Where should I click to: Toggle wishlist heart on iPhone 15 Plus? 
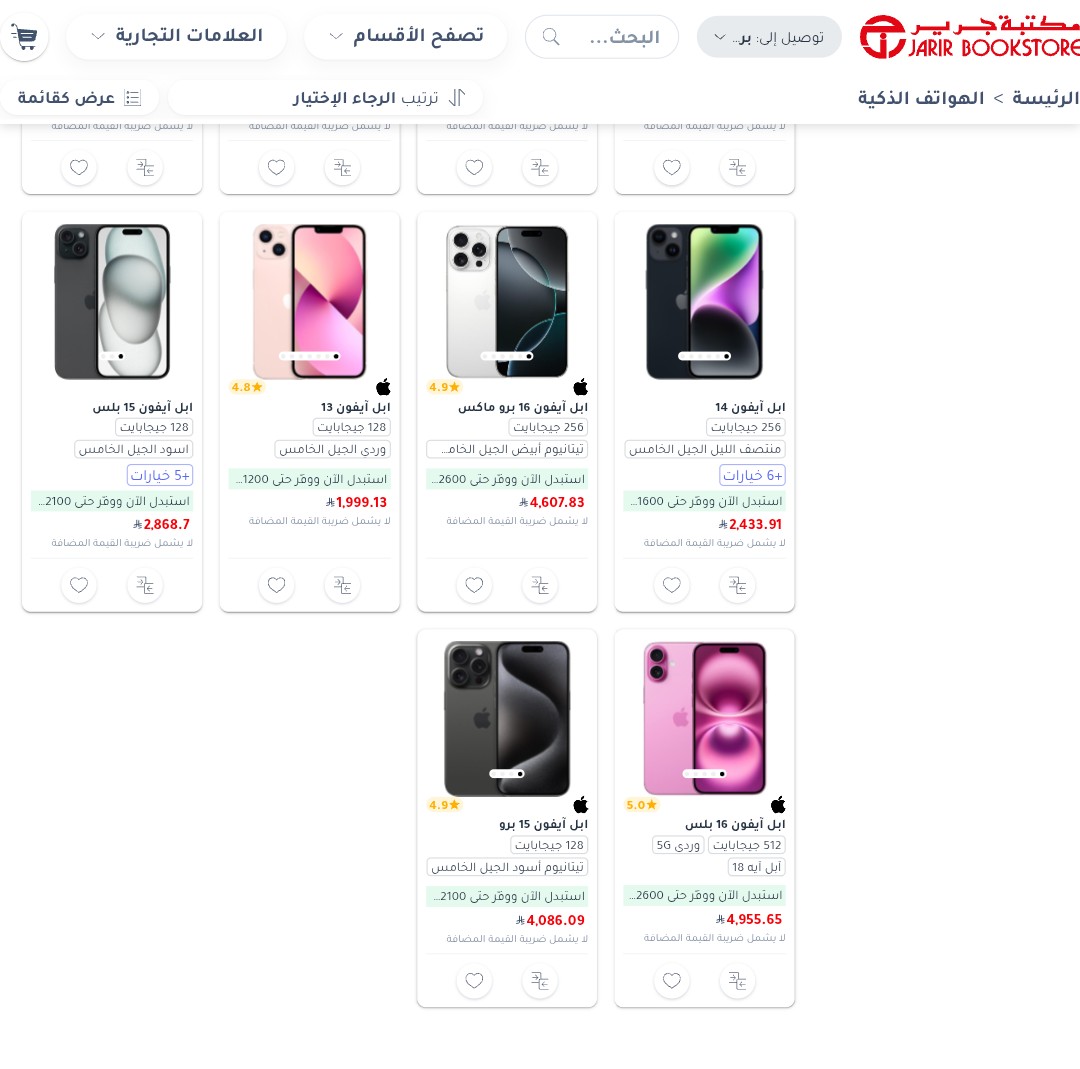pos(79,585)
